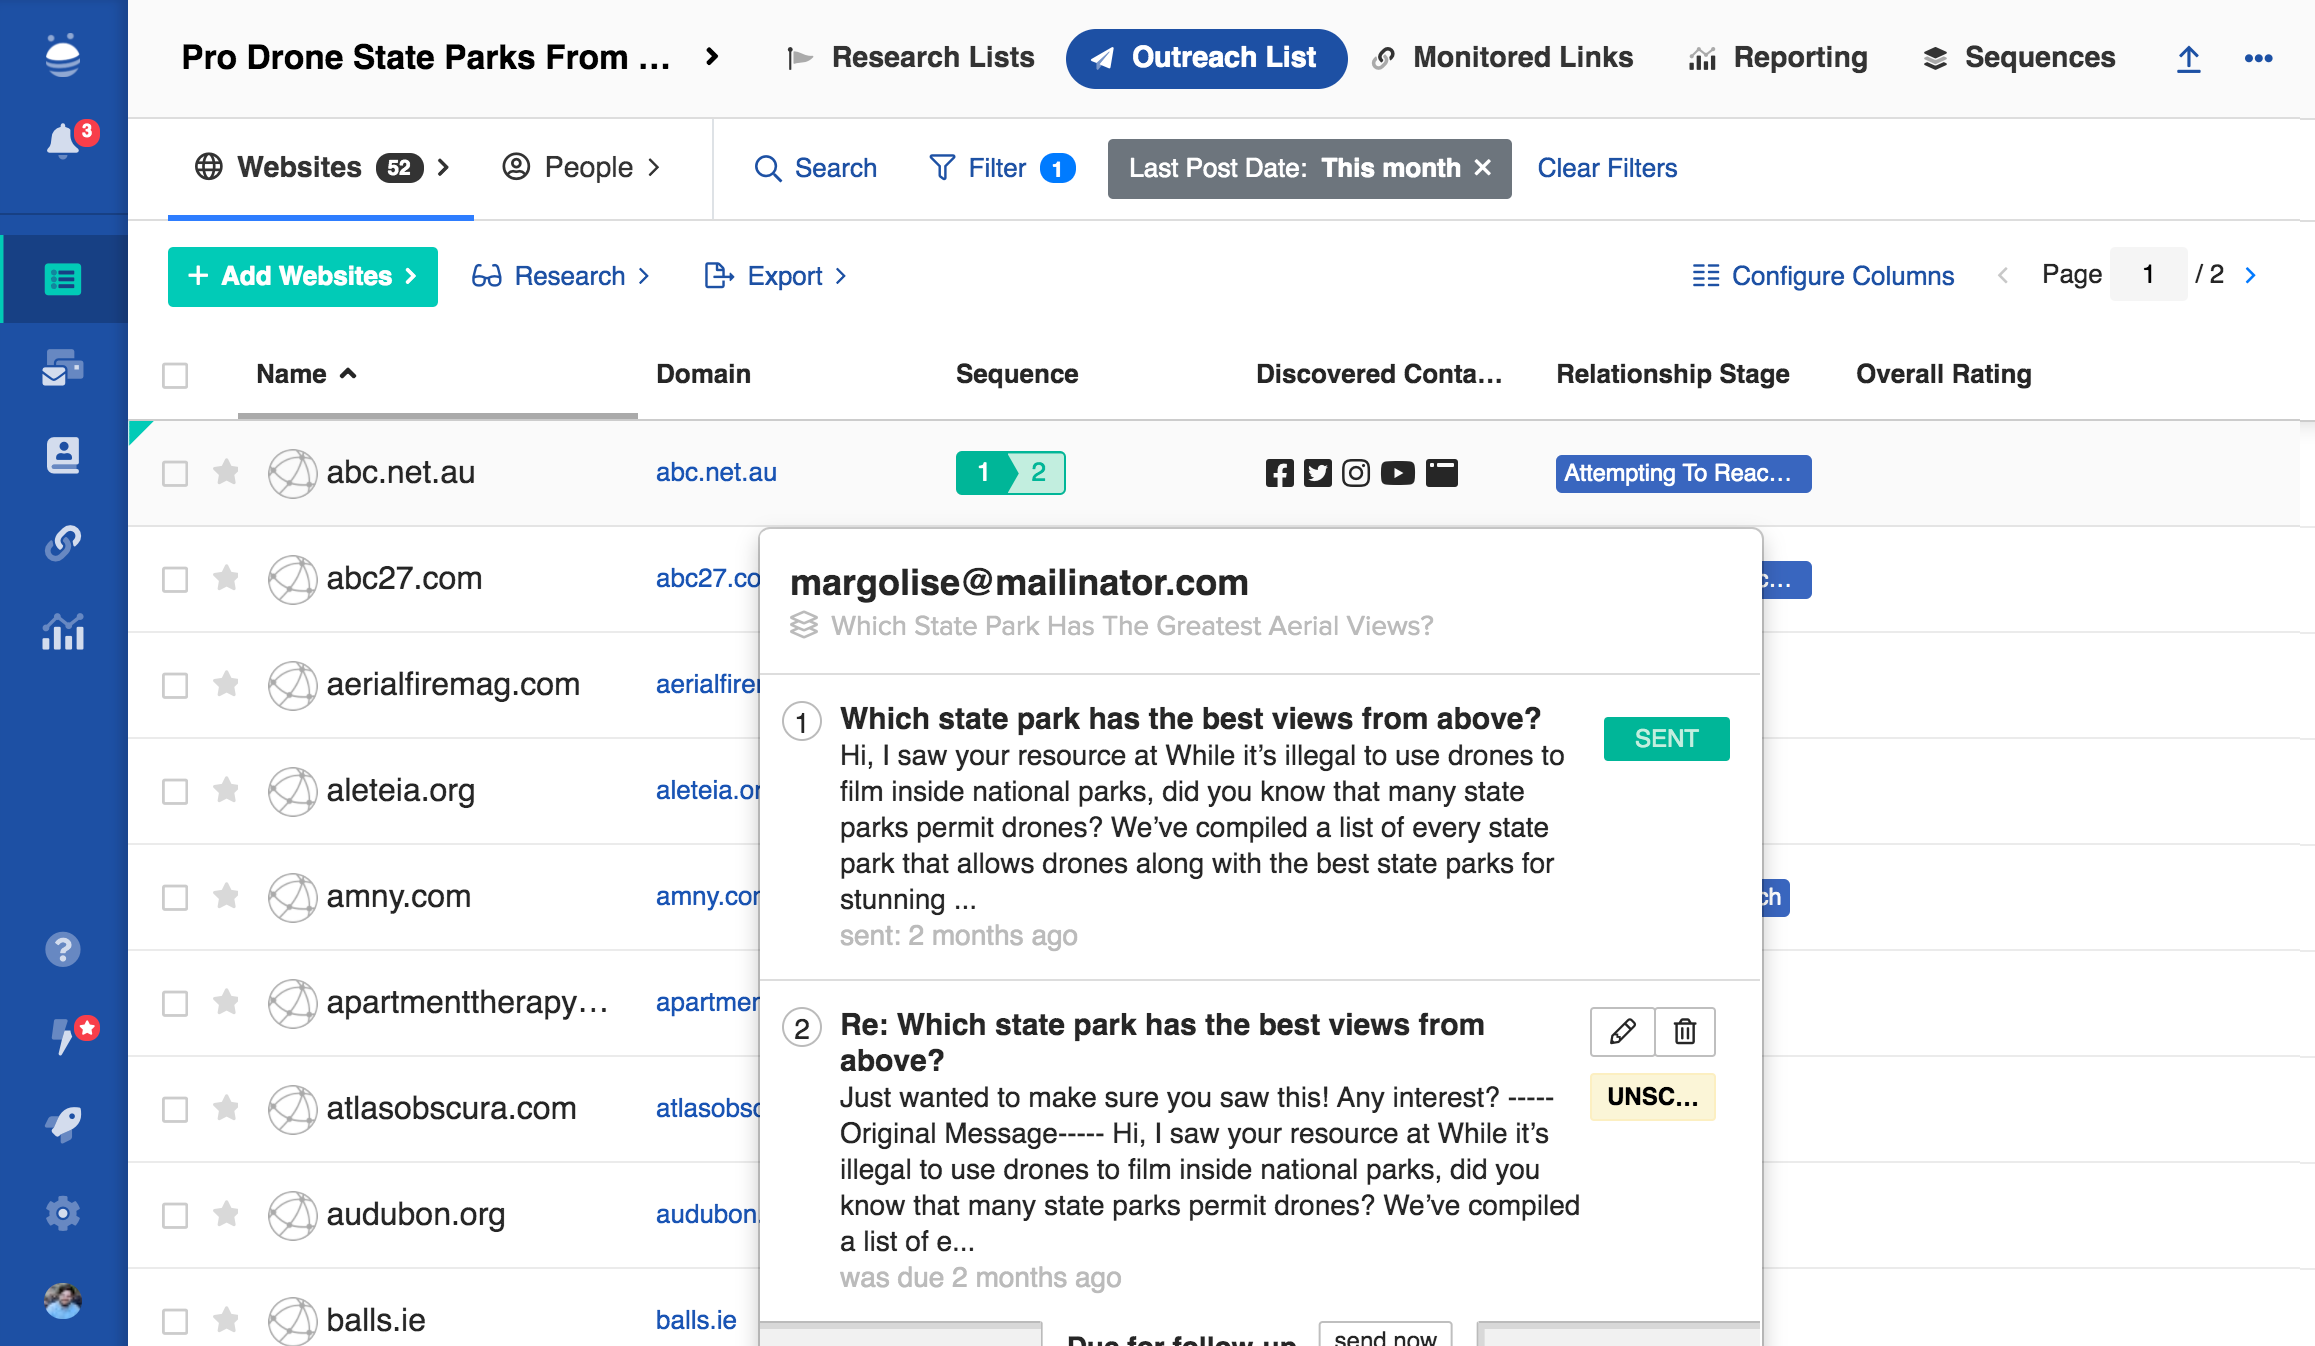
Task: Edit follow-up email with pencil icon
Action: point(1622,1031)
